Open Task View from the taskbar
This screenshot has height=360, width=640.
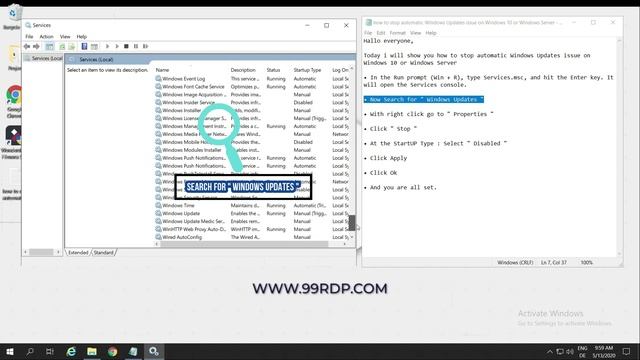tap(50, 351)
